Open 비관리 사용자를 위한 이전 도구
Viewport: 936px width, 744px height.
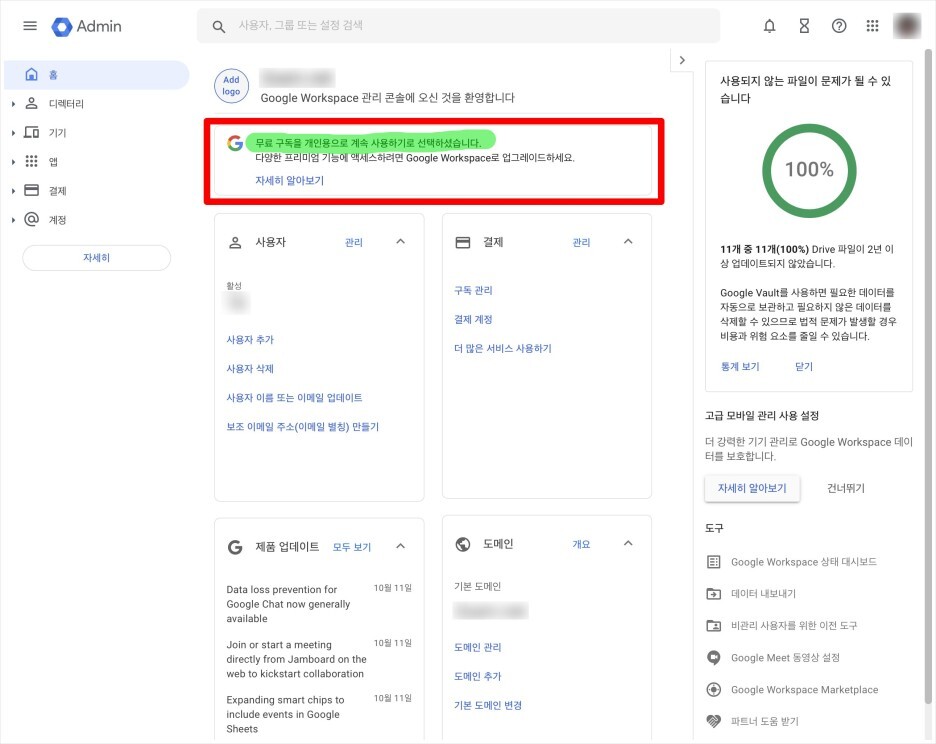tap(782, 626)
